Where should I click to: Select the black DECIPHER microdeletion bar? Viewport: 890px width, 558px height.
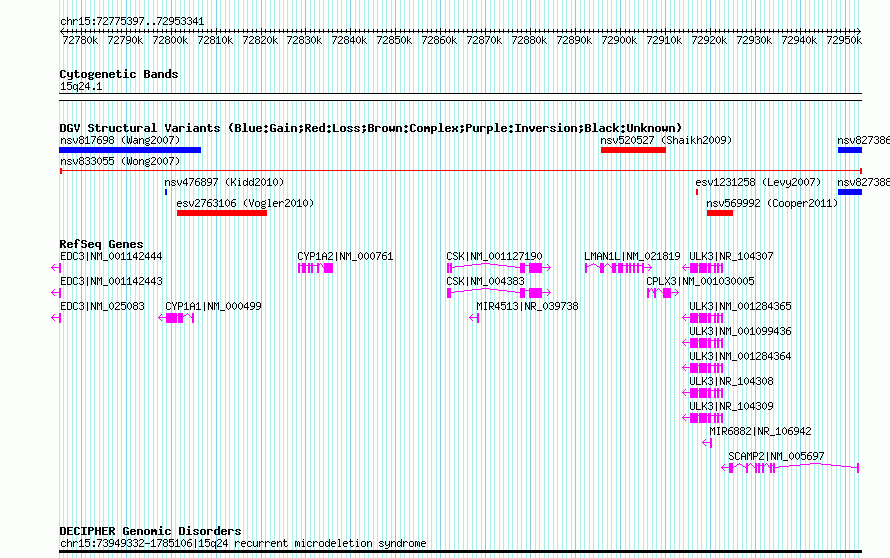pos(461,552)
